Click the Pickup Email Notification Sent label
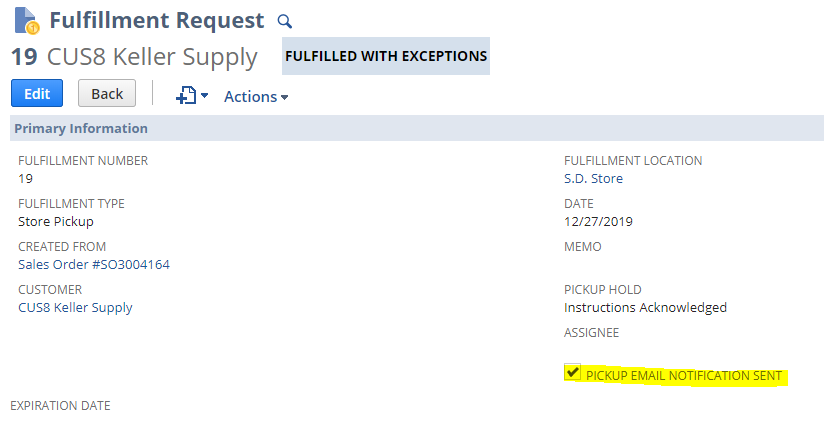This screenshot has width=824, height=440. tap(684, 376)
